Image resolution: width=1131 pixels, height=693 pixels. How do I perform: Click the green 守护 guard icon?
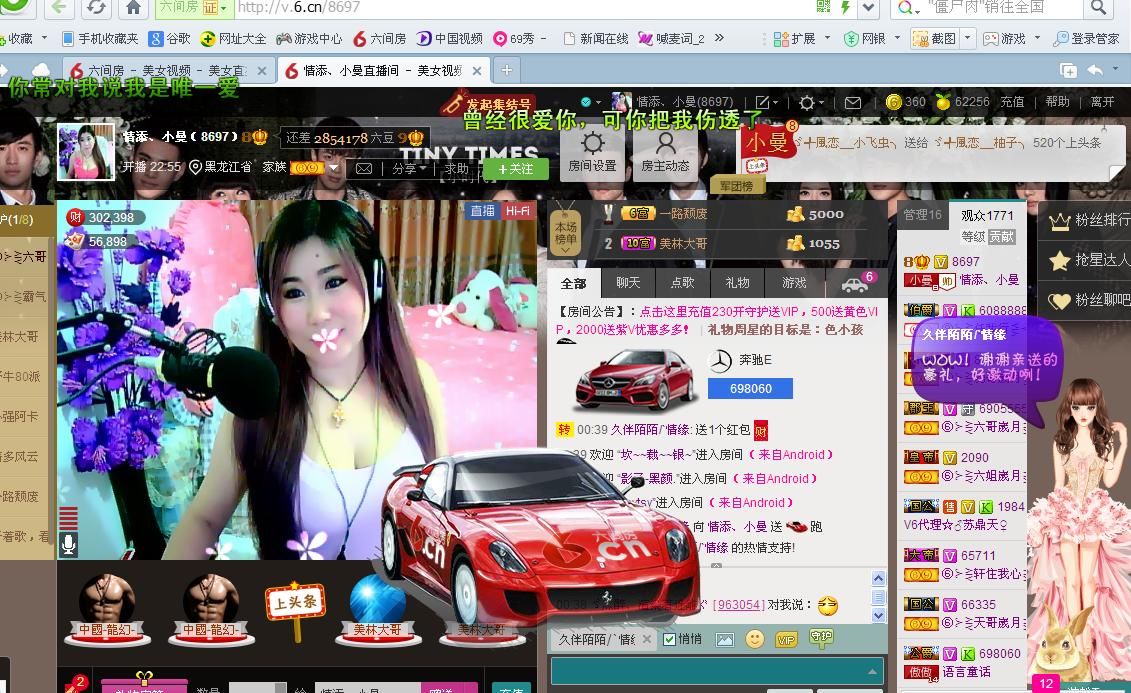[x=820, y=637]
